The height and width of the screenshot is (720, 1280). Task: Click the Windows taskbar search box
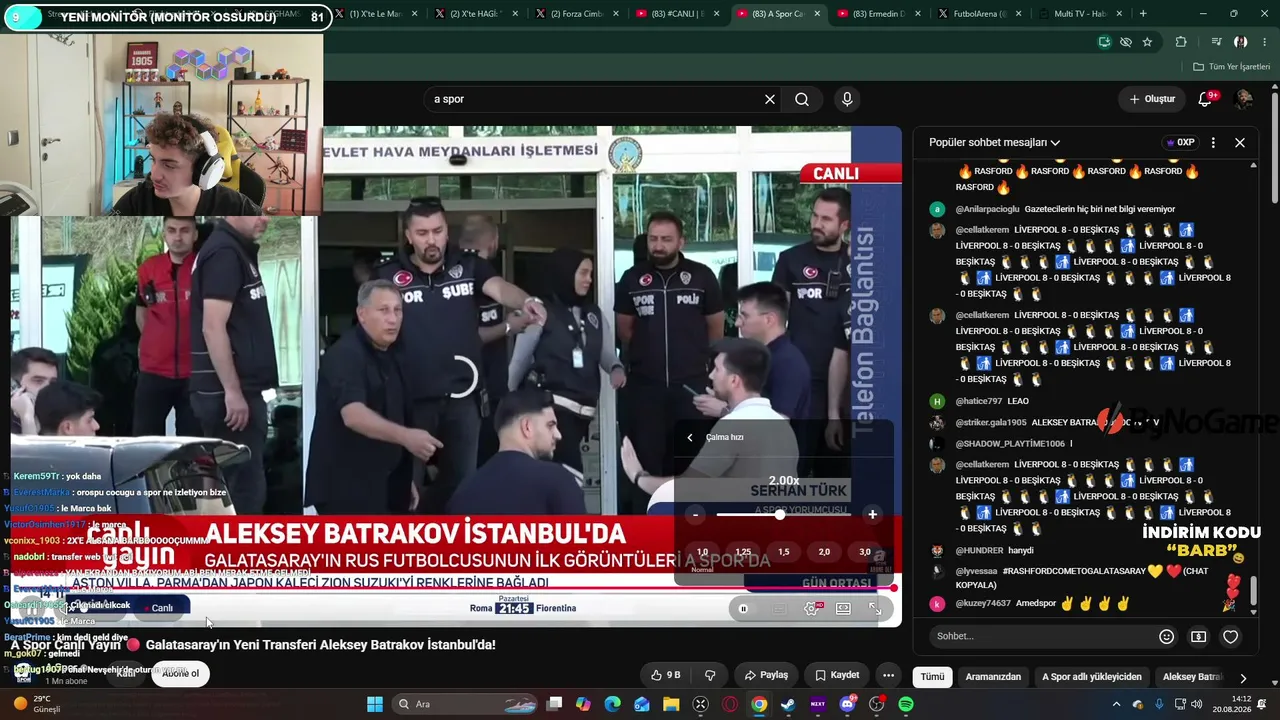coord(464,704)
